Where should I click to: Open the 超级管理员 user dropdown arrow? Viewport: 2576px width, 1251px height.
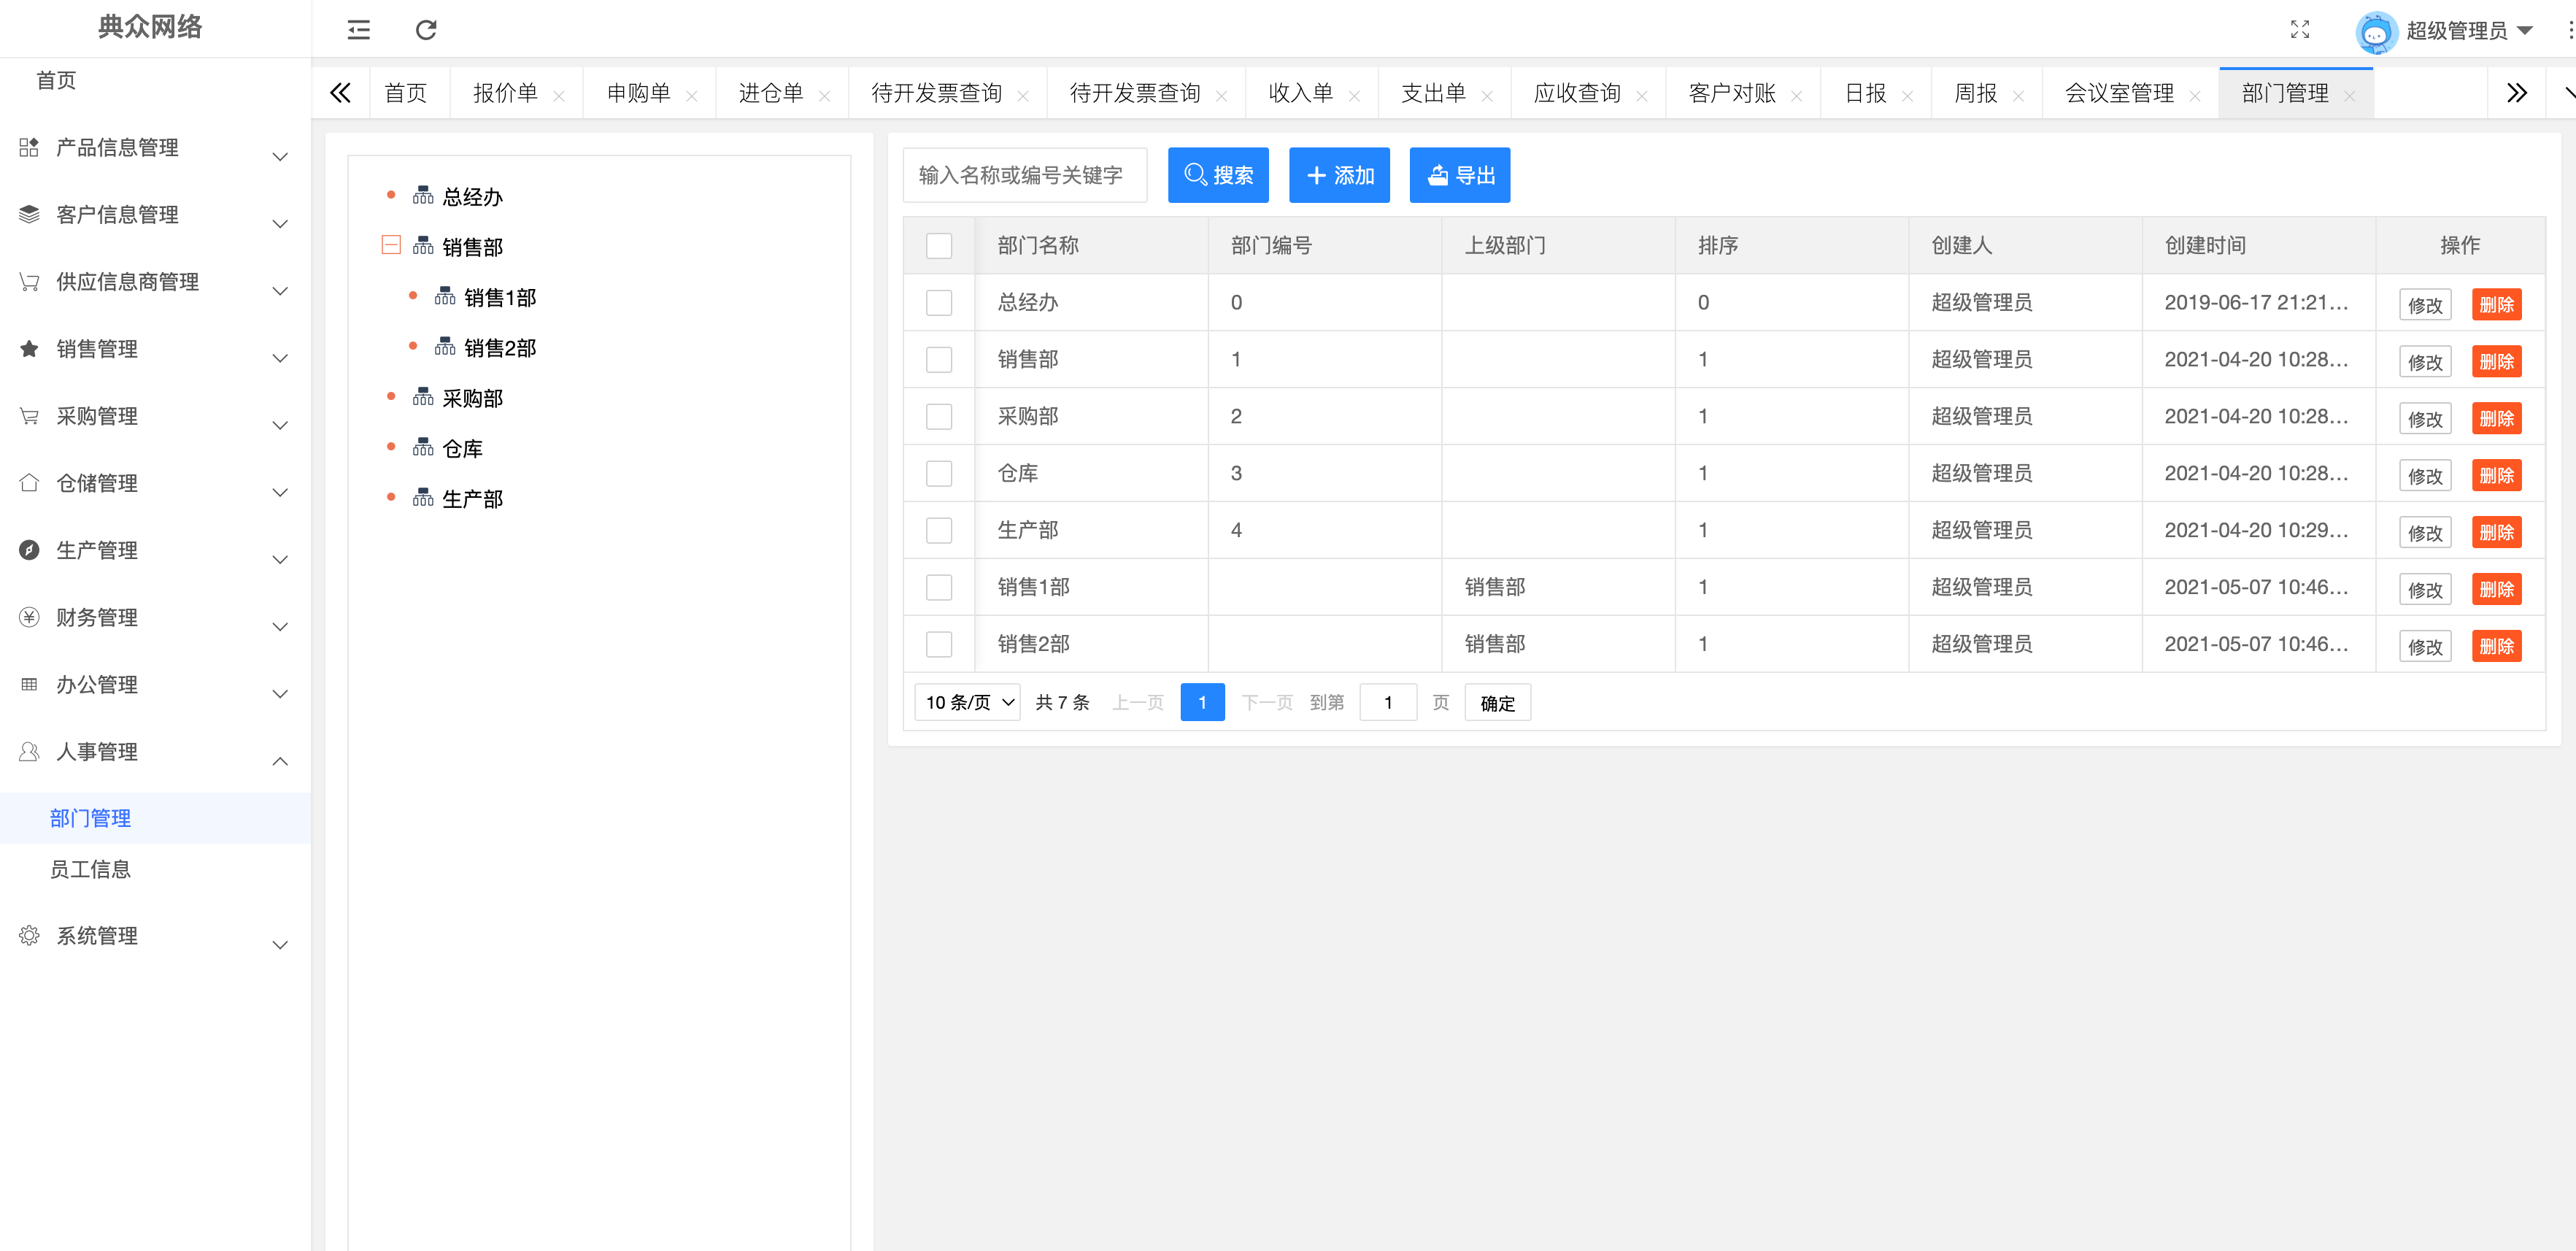[x=2525, y=31]
